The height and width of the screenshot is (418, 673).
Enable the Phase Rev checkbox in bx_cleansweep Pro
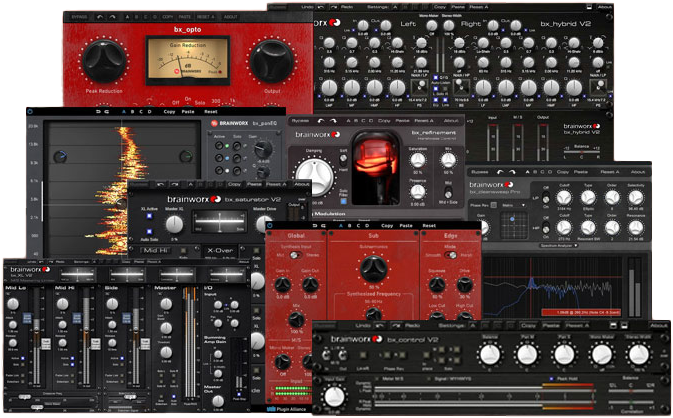coord(494,205)
